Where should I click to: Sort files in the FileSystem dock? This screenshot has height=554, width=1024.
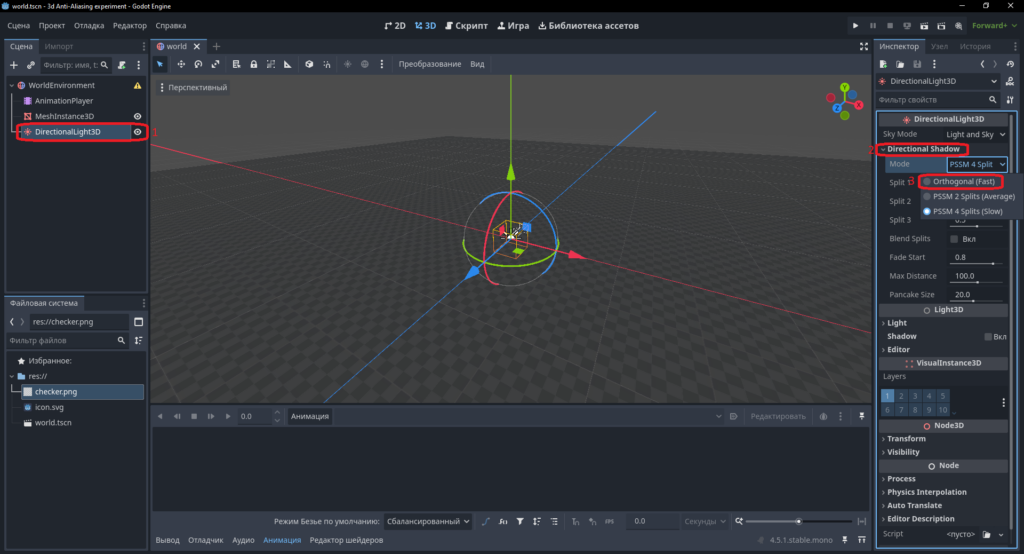(x=138, y=340)
